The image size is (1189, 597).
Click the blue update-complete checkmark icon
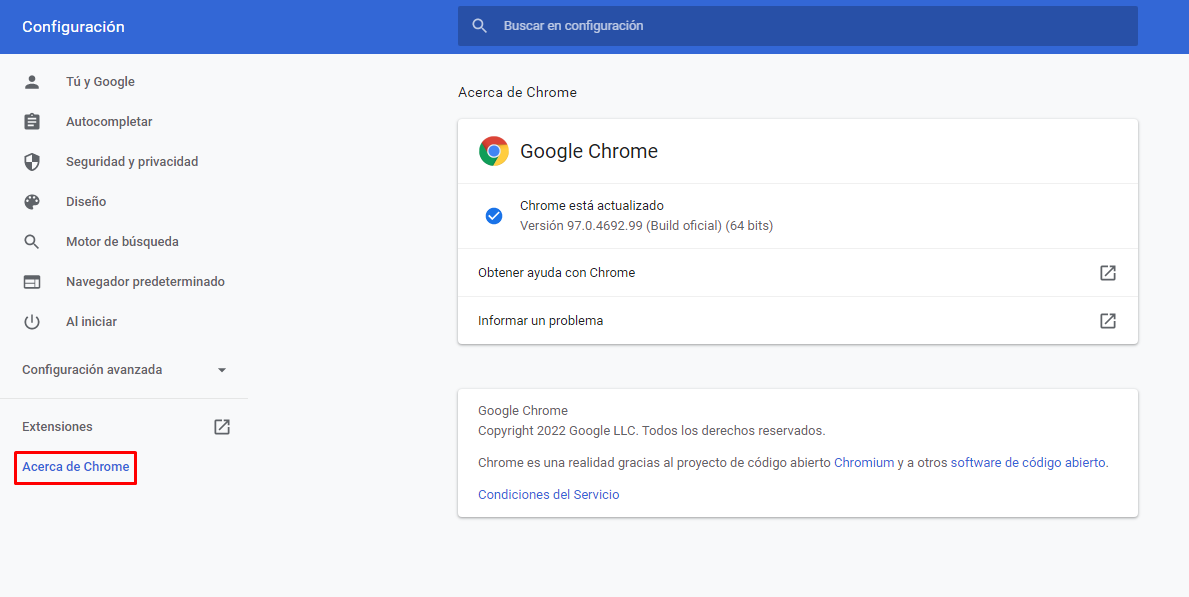[x=493, y=216]
